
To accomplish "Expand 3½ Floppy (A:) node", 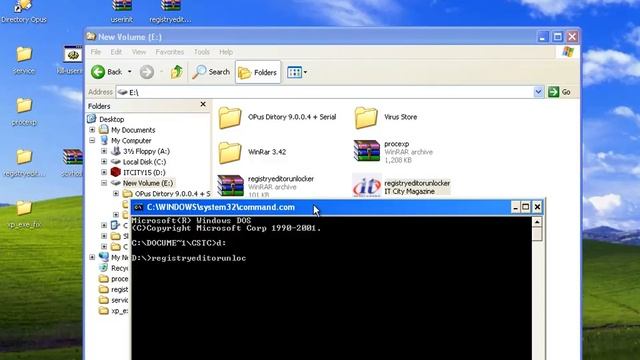I will coord(104,151).
